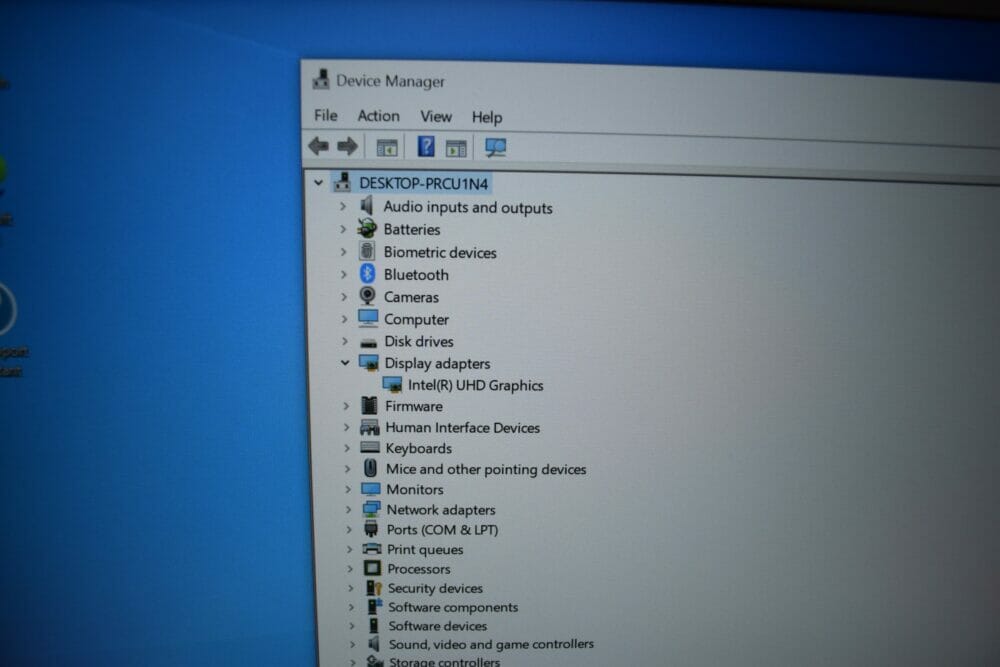Select the Computer label
1000x667 pixels.
pos(416,319)
